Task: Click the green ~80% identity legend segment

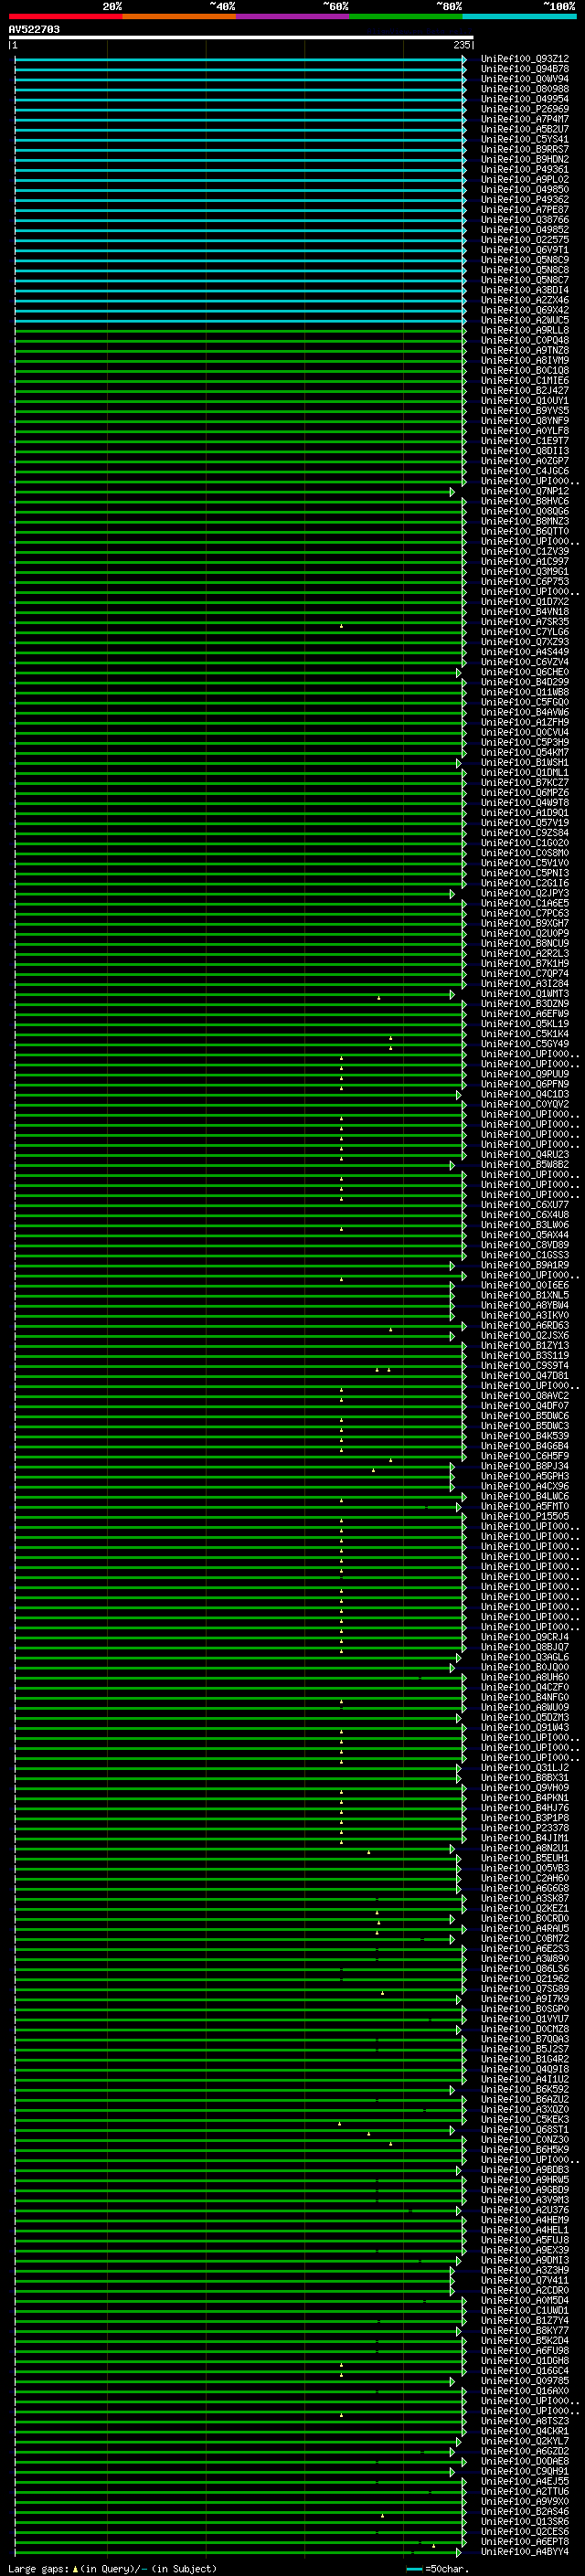Action: click(406, 16)
